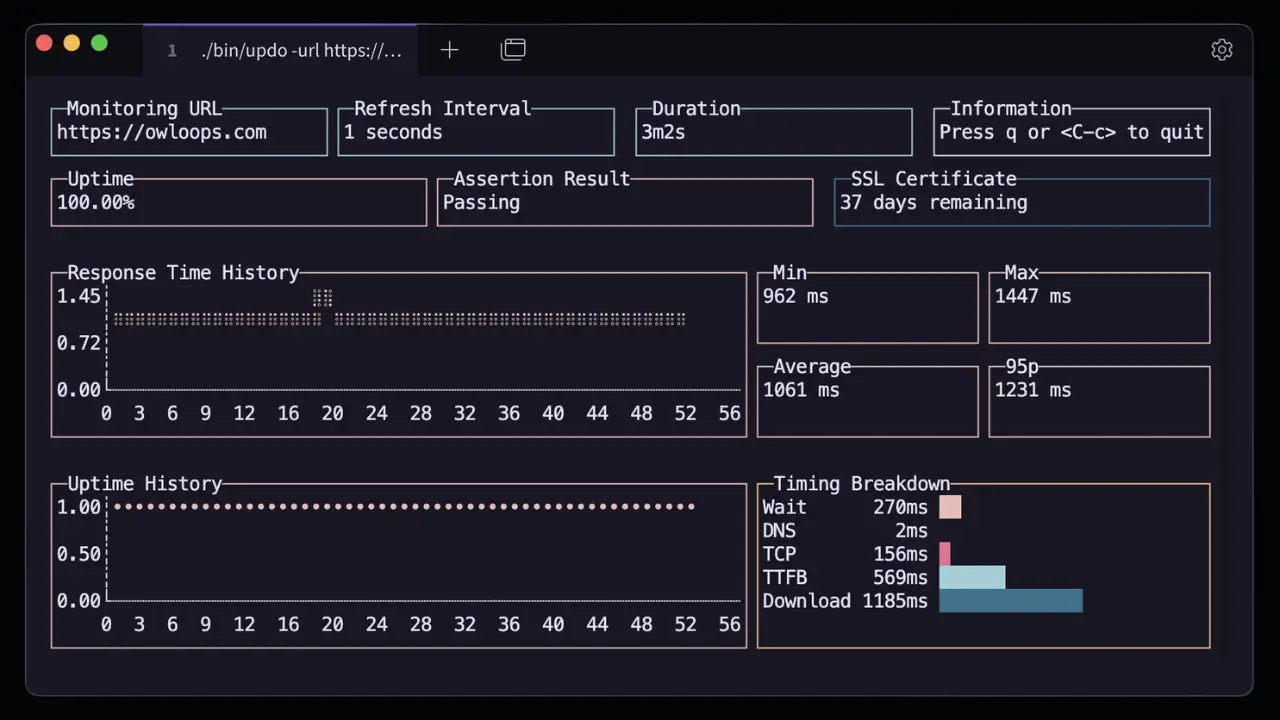Click the 100.00% uptime value
Image resolution: width=1280 pixels, height=720 pixels.
click(95, 203)
